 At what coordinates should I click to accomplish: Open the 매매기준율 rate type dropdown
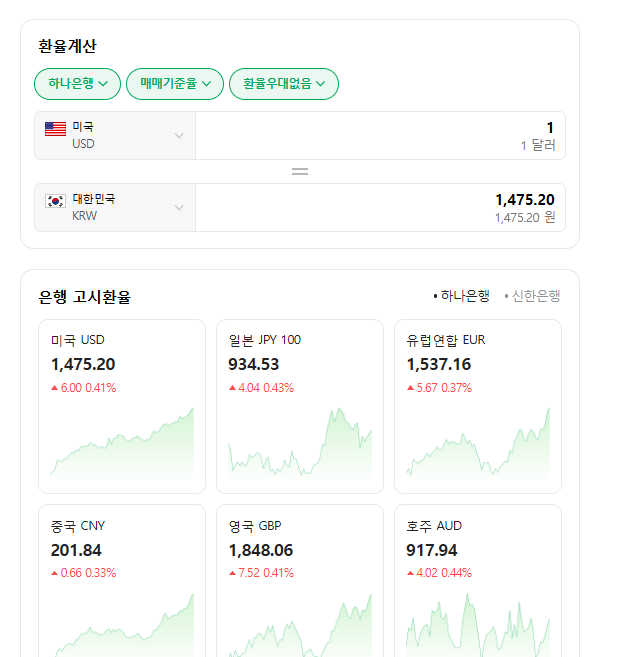[175, 84]
